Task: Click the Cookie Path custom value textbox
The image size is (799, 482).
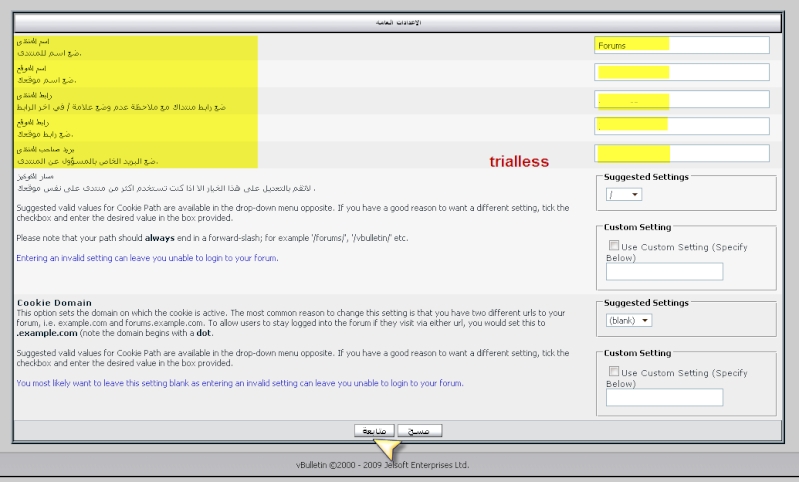Action: (664, 271)
